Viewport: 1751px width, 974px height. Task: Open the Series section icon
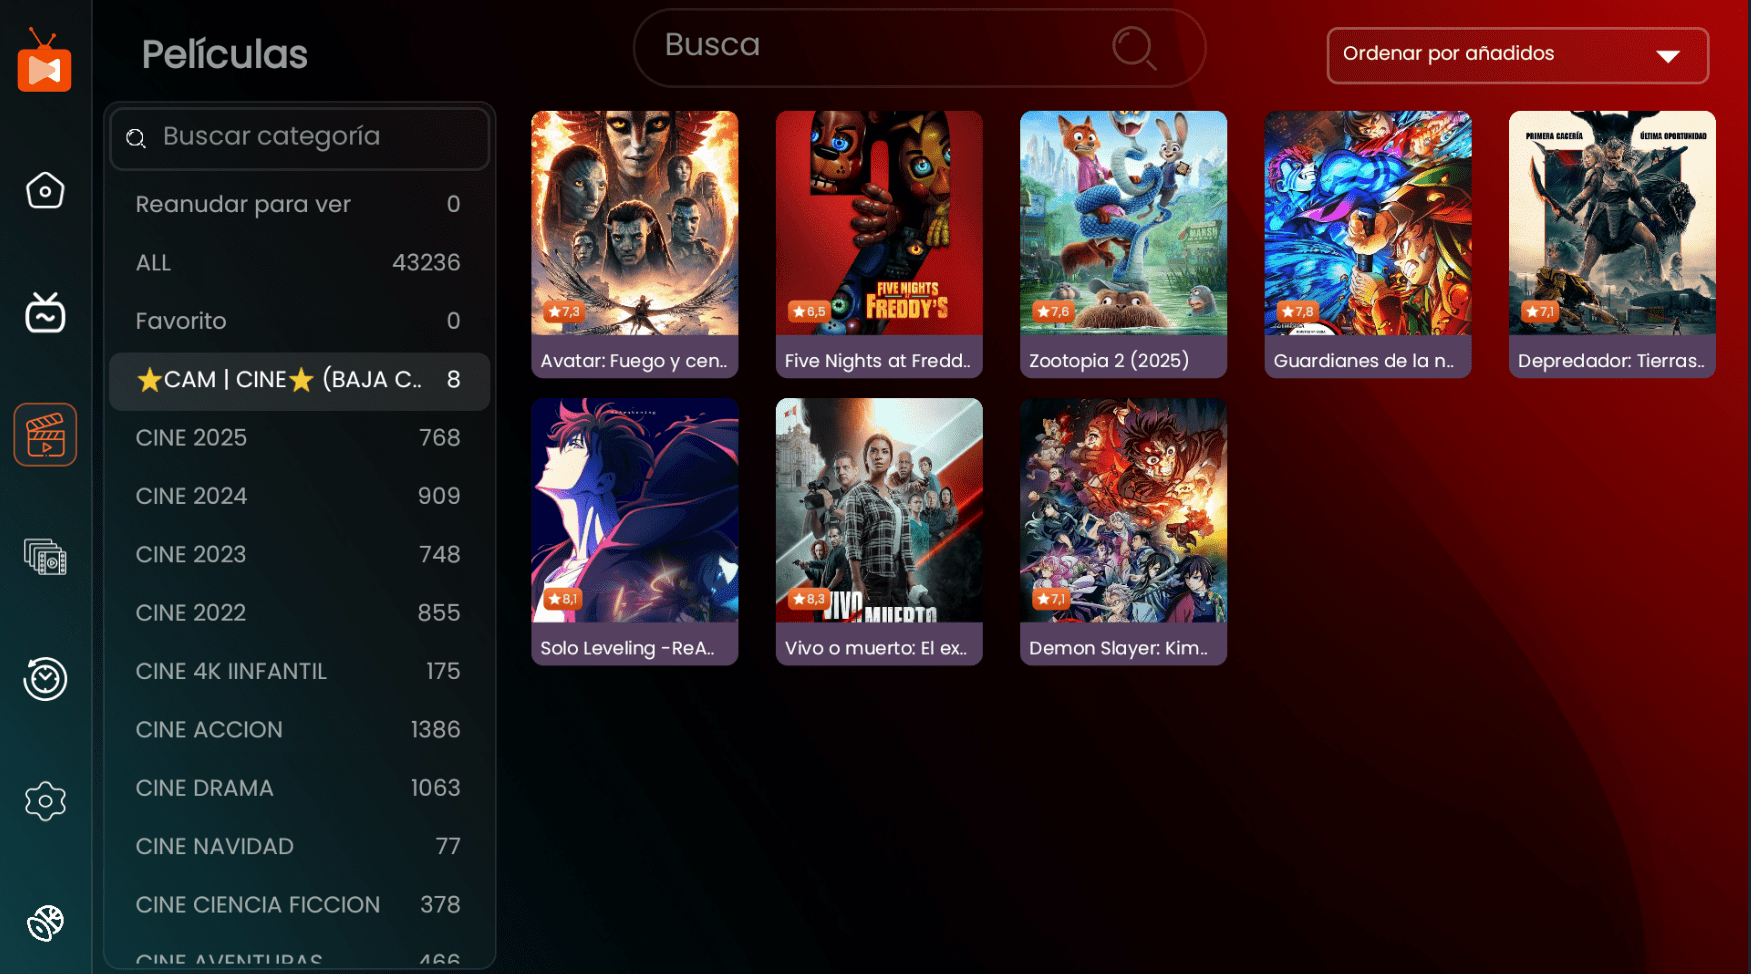pyautogui.click(x=45, y=556)
